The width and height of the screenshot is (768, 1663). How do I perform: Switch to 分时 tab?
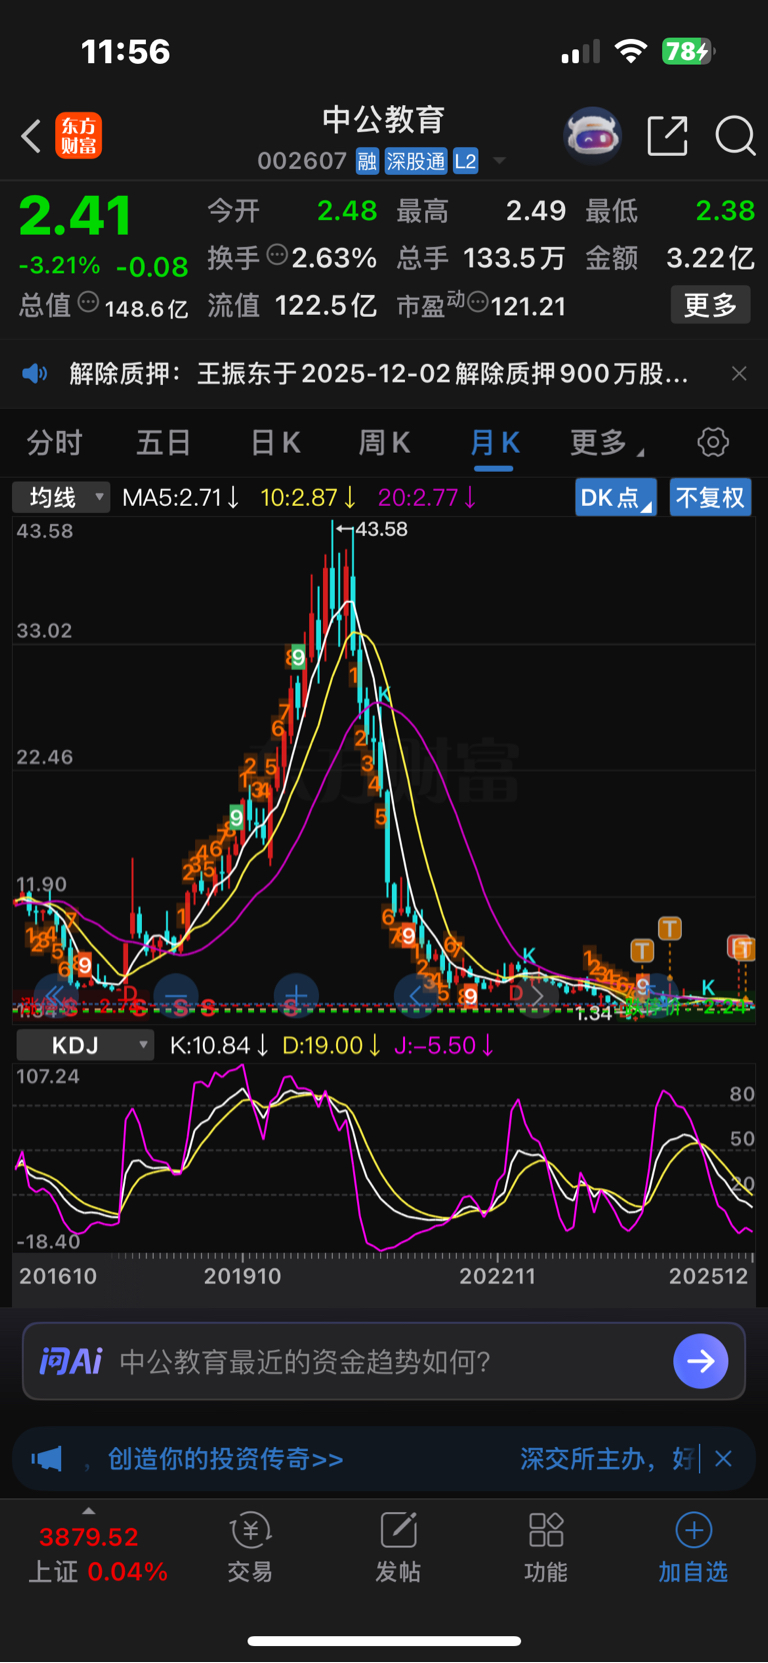click(54, 442)
